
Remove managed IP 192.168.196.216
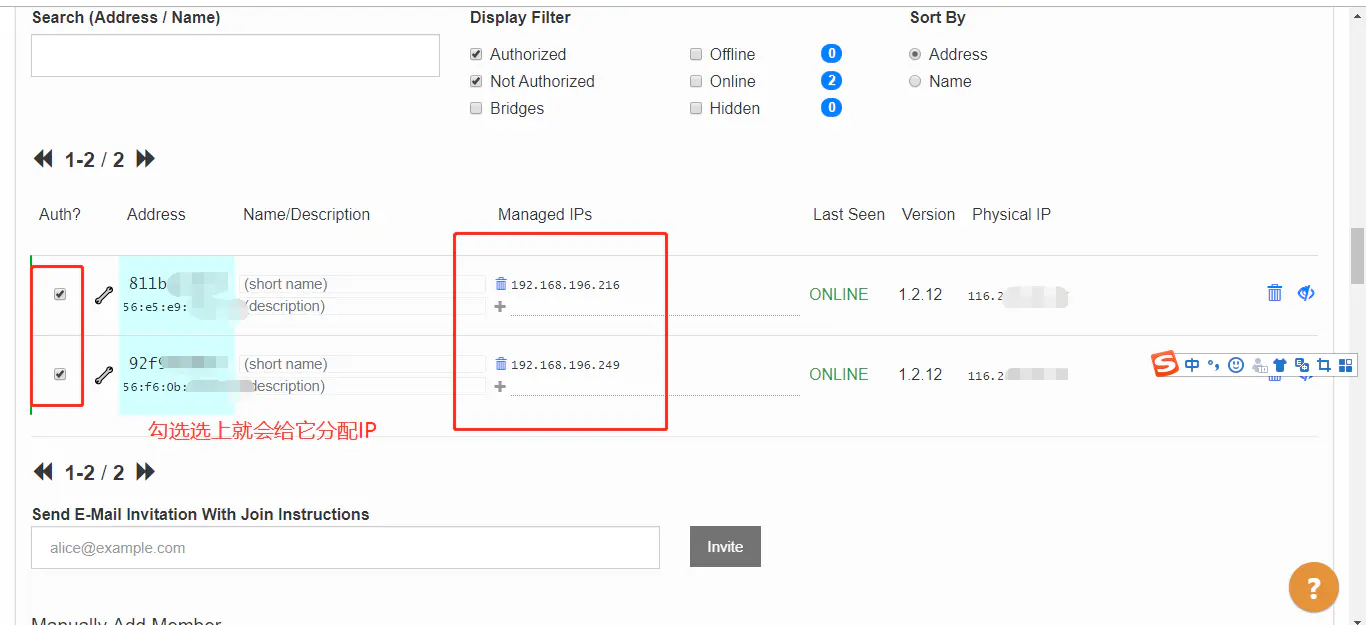[501, 284]
